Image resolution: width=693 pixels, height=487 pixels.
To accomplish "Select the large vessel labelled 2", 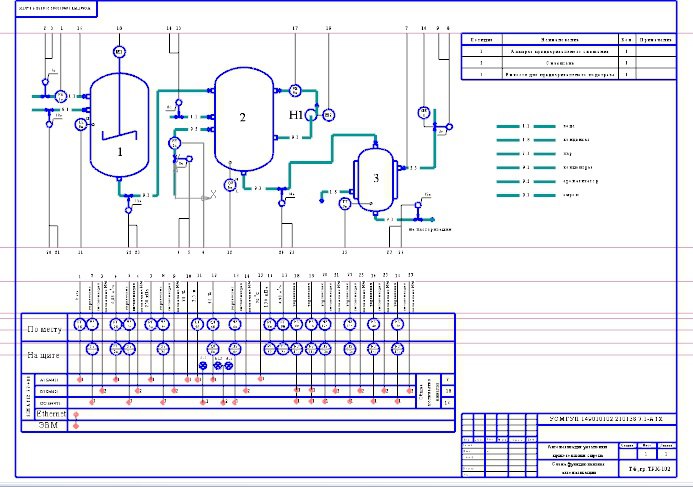I will tap(244, 119).
